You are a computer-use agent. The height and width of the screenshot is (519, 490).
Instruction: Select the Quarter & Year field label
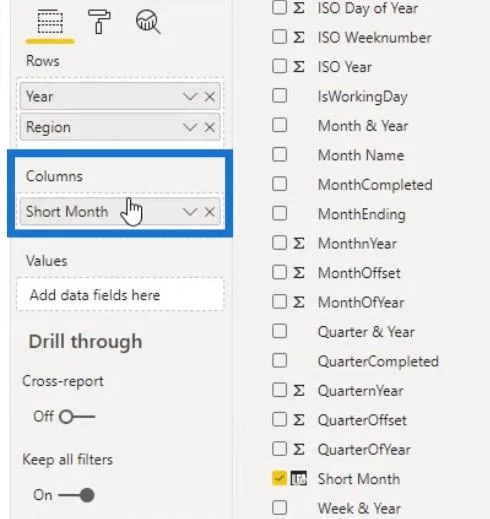point(366,332)
